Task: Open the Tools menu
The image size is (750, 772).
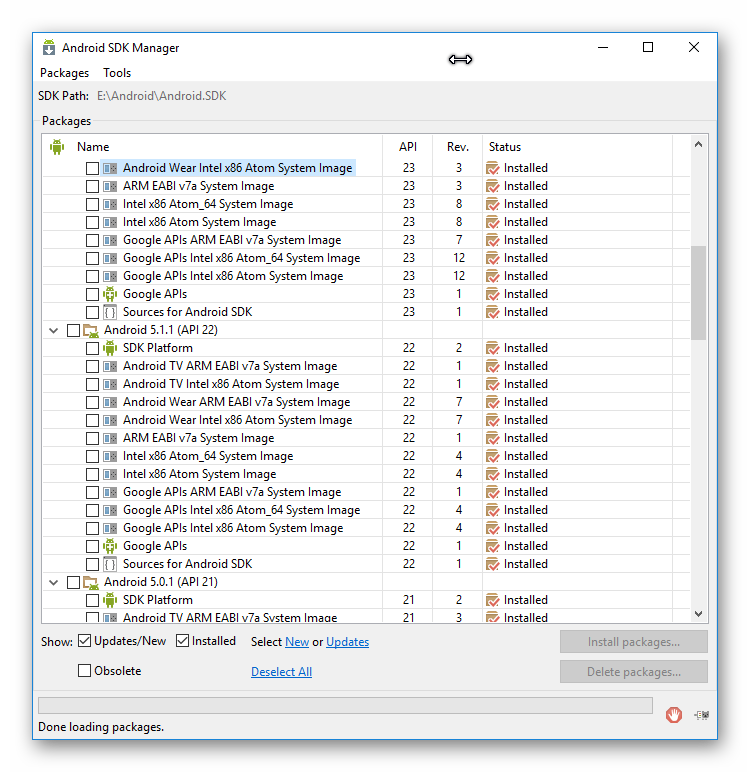Action: click(117, 73)
